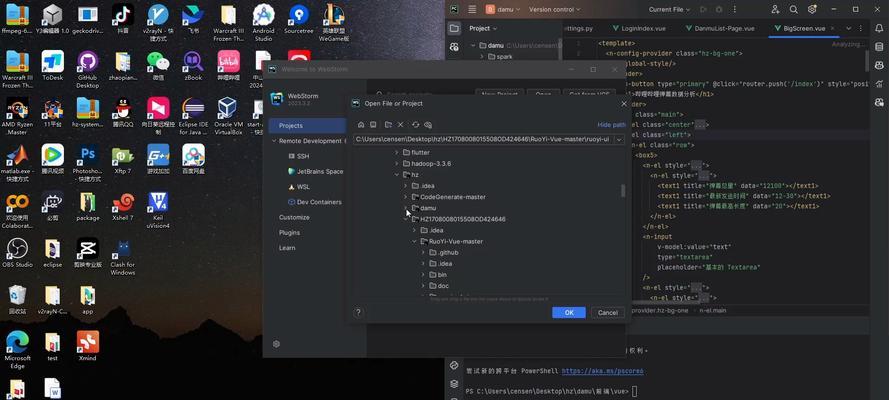
Task: Open Current File run configuration dropdown
Action: coord(670,9)
